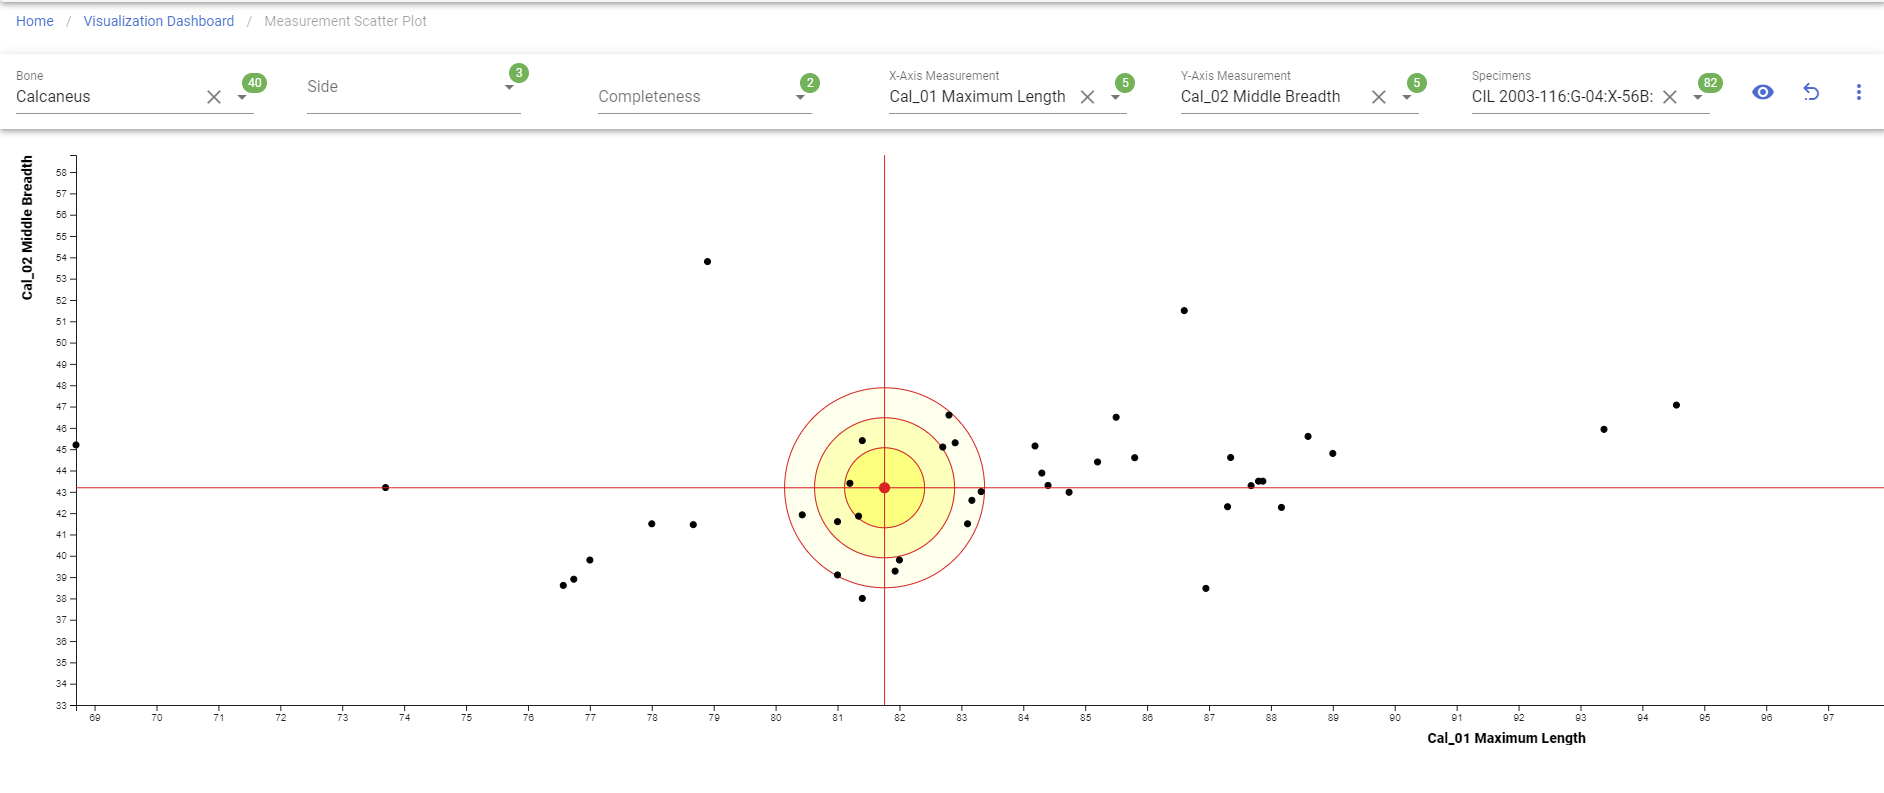1884x793 pixels.
Task: Expand the Specimens dropdown arrow
Action: [x=1697, y=97]
